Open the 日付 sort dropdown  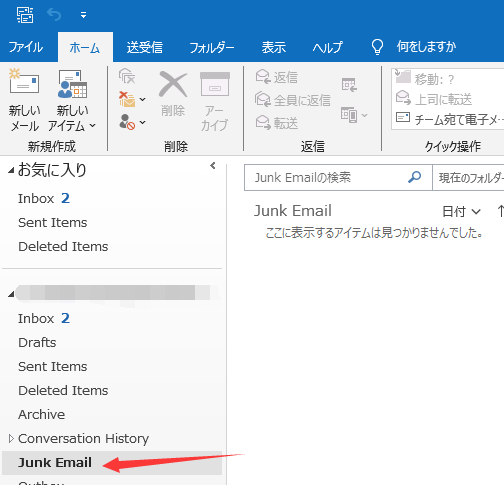461,211
